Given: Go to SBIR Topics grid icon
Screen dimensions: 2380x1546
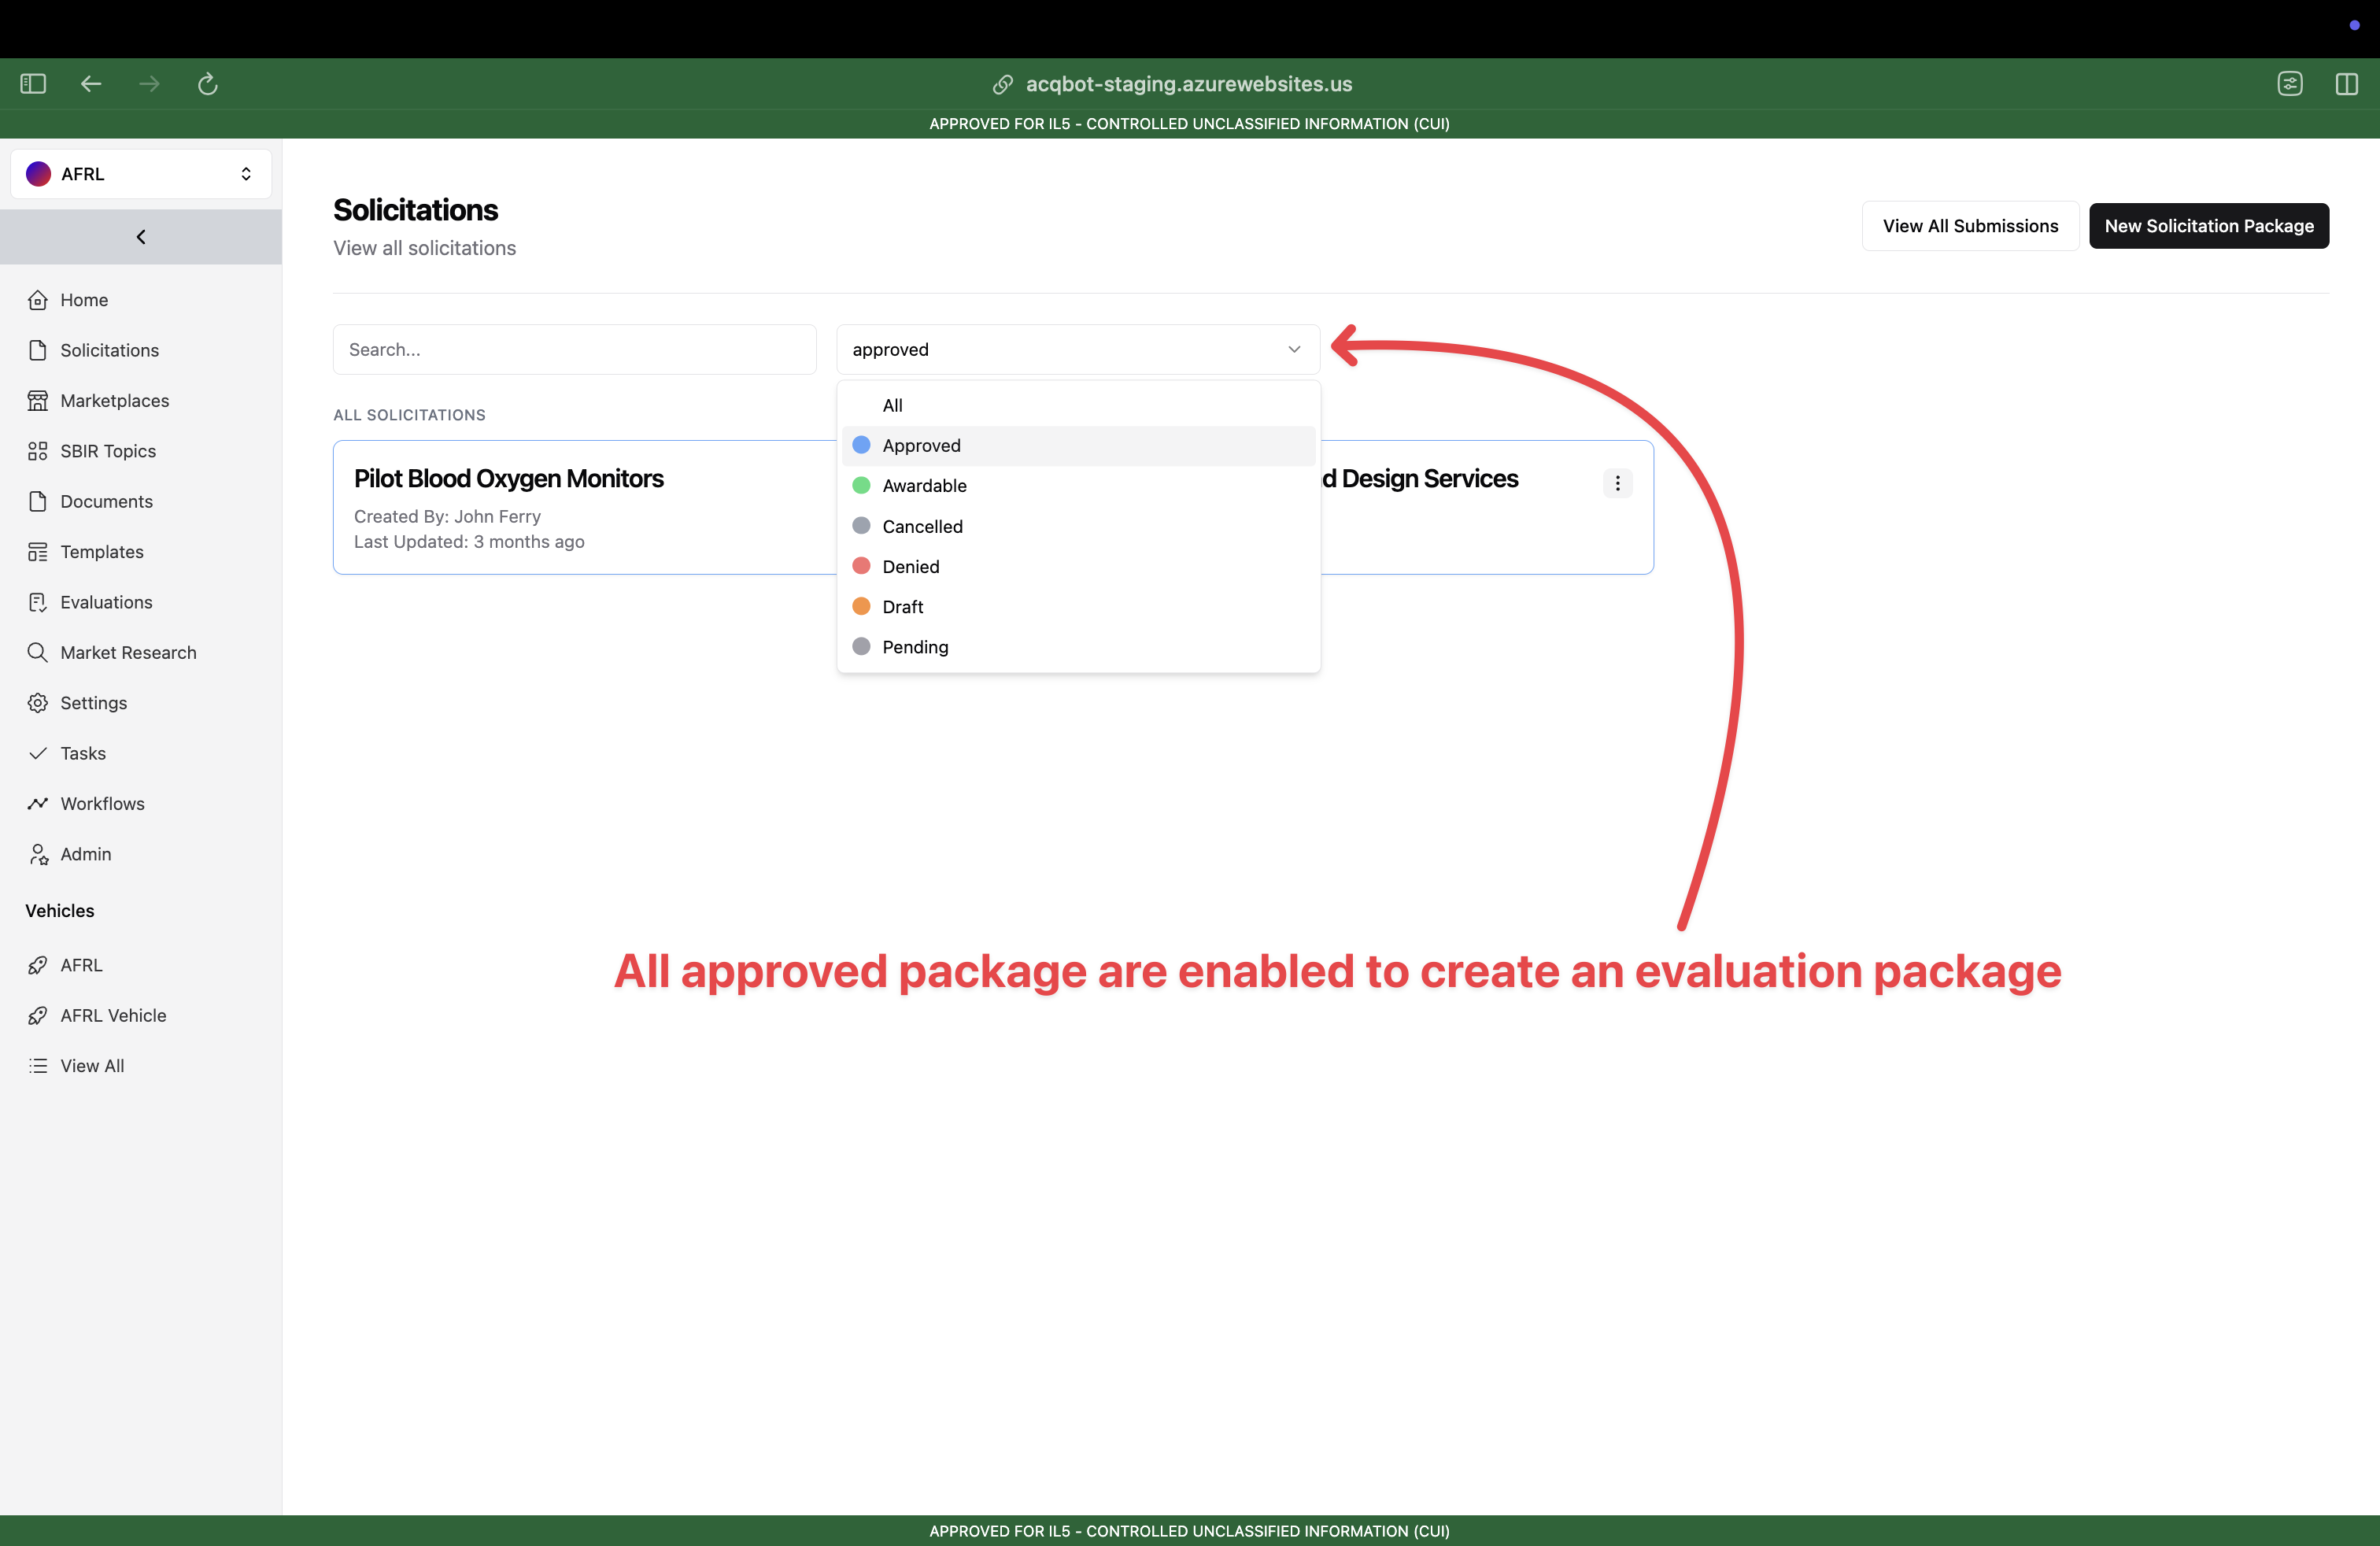Looking at the screenshot, I should point(38,451).
